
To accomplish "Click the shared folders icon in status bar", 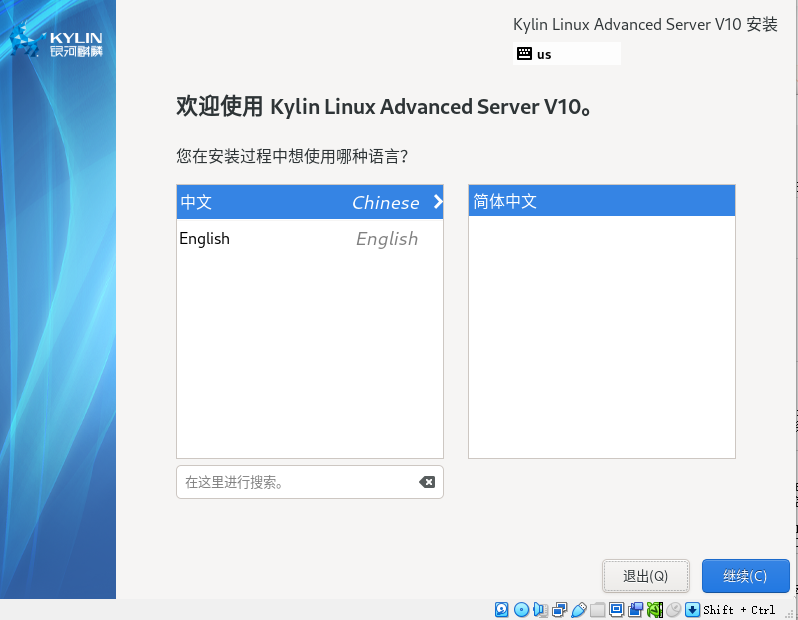I will coord(597,609).
